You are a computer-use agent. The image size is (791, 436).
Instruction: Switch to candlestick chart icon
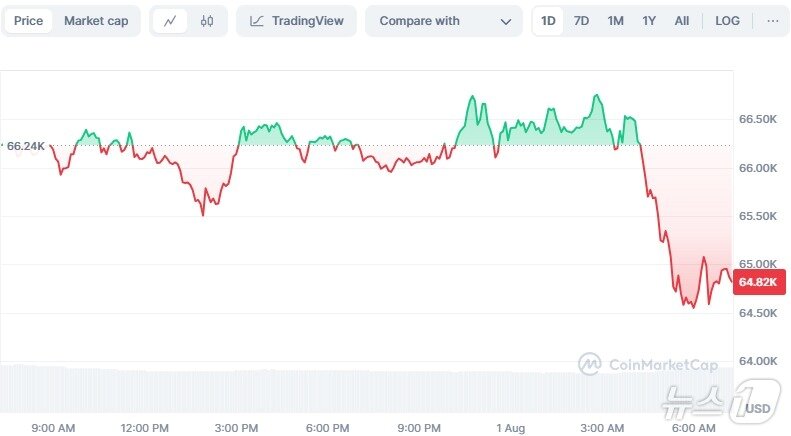point(207,21)
